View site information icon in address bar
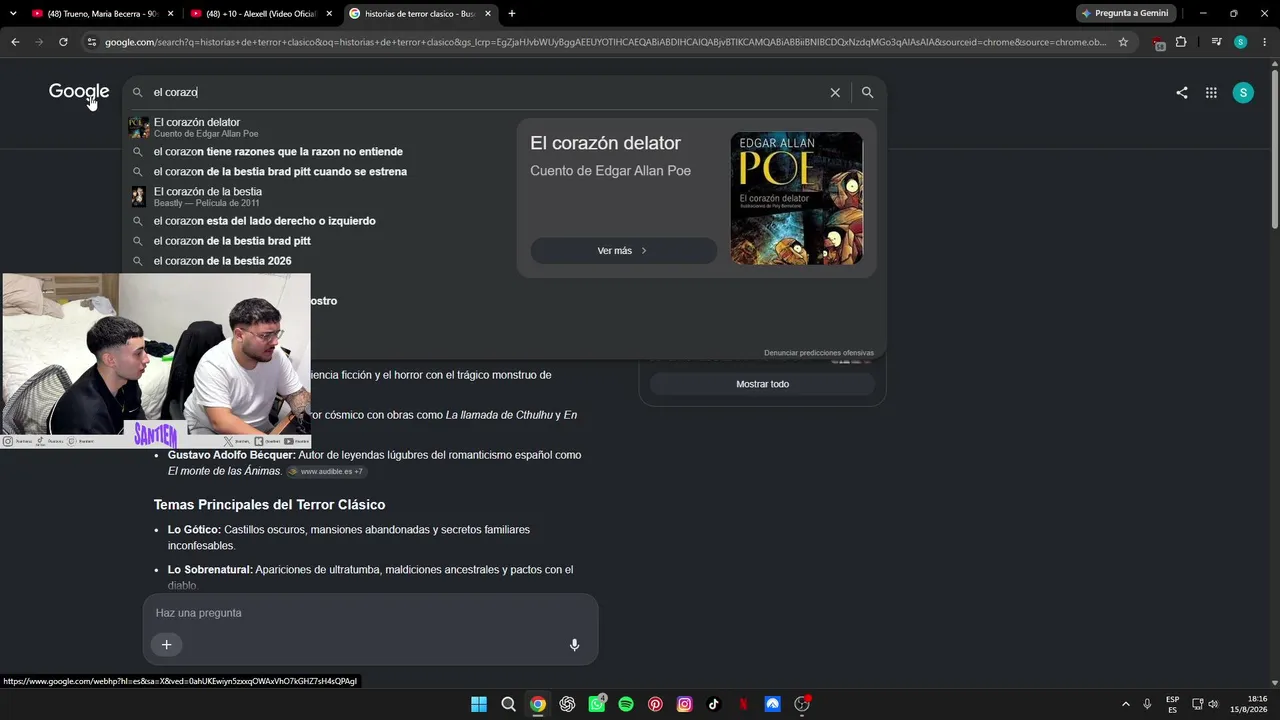1280x720 pixels. tap(91, 42)
